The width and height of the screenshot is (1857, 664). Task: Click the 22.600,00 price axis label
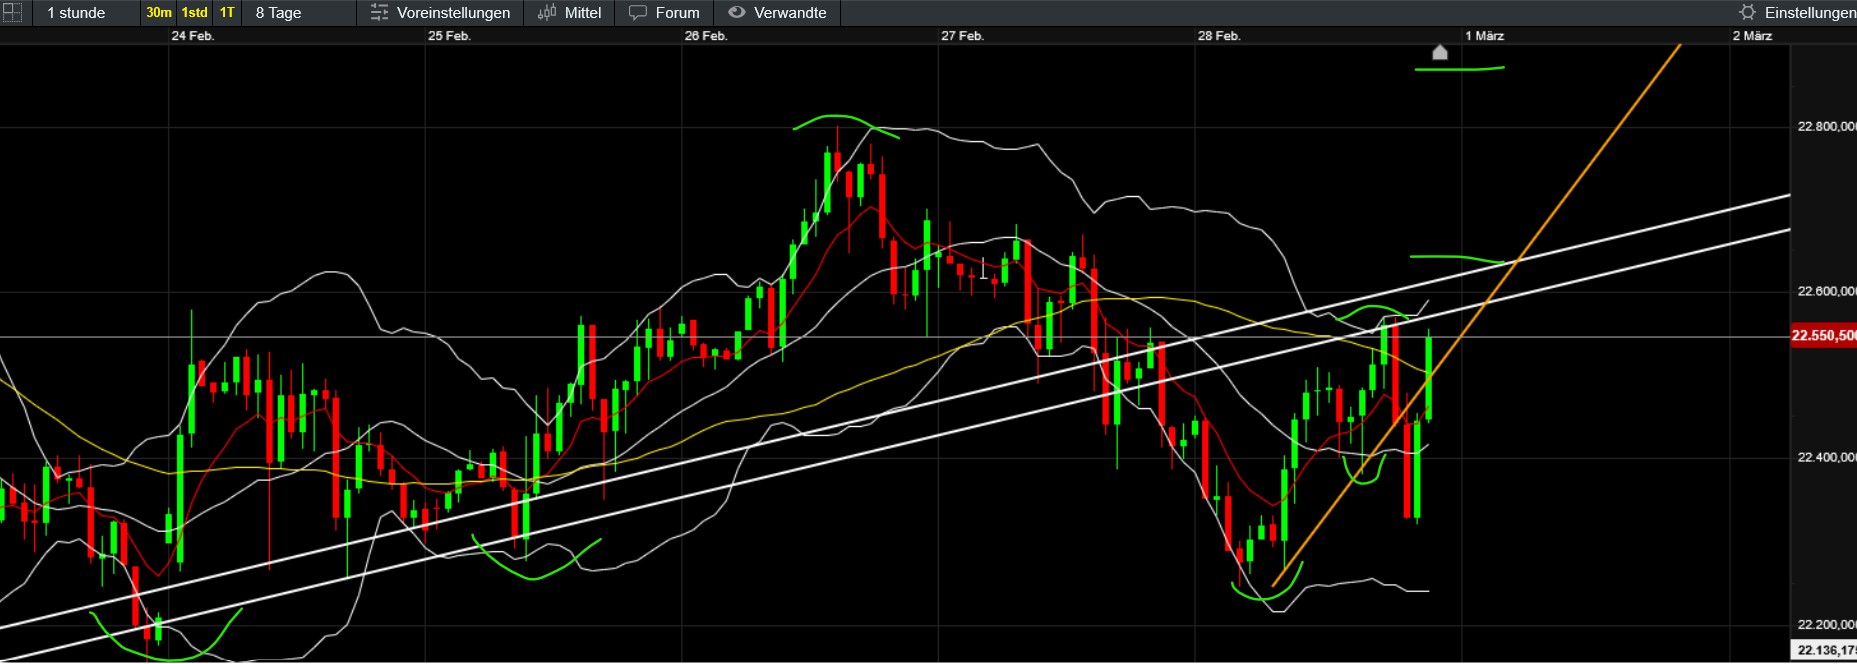[x=1826, y=291]
